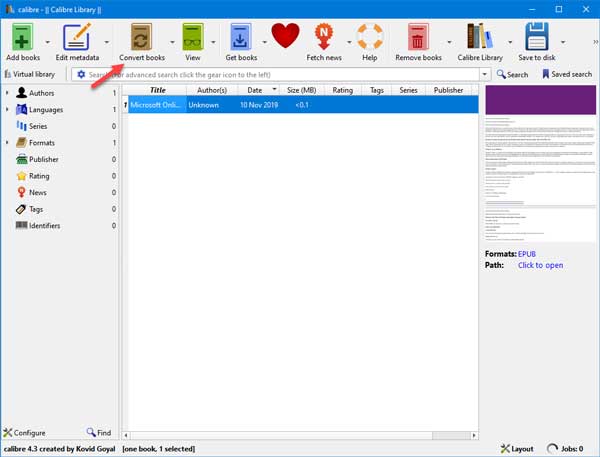
Task: Click the <0.1 size cell
Action: 302,104
